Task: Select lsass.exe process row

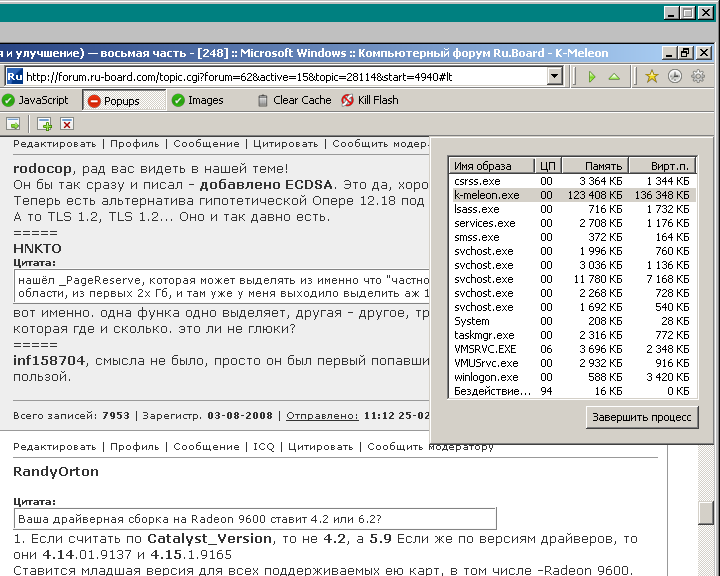Action: (573, 209)
